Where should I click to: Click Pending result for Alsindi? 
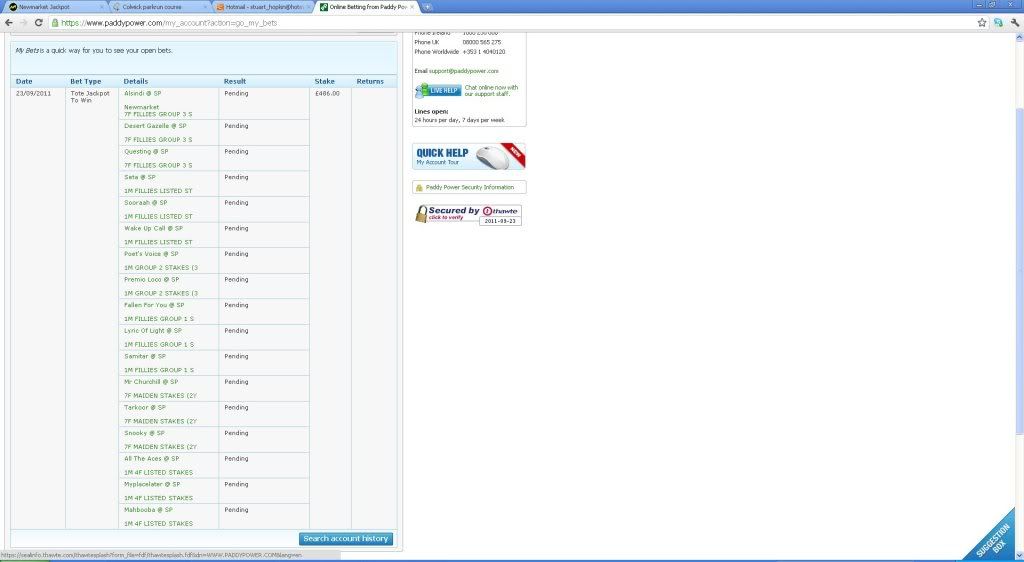(x=236, y=93)
